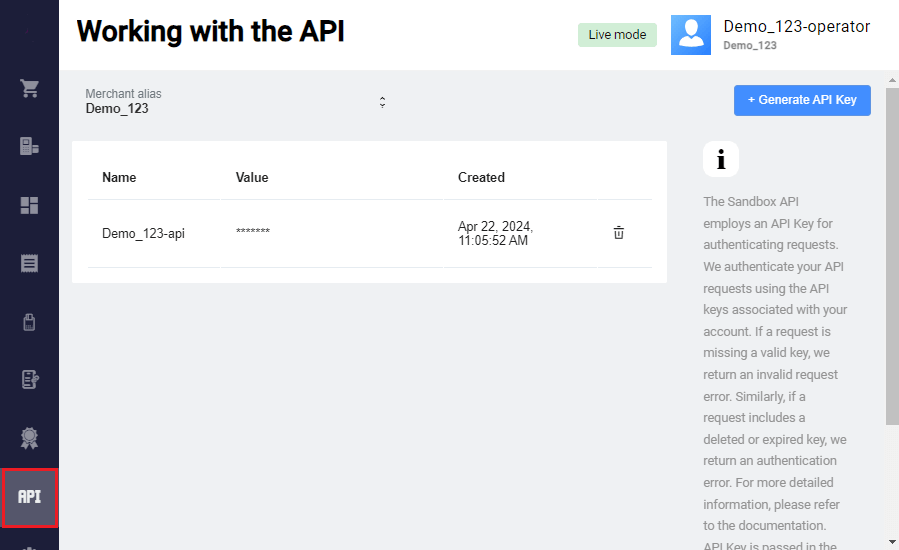Click the Created column header
Viewport: 899px width, 550px height.
(x=481, y=178)
